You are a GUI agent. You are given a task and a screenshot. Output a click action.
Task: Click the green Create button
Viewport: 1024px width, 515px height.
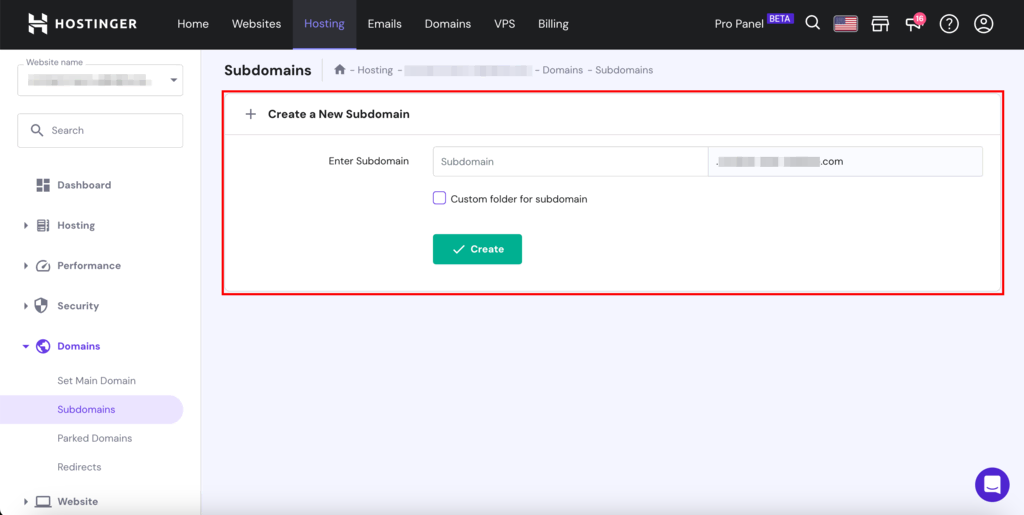click(x=477, y=249)
